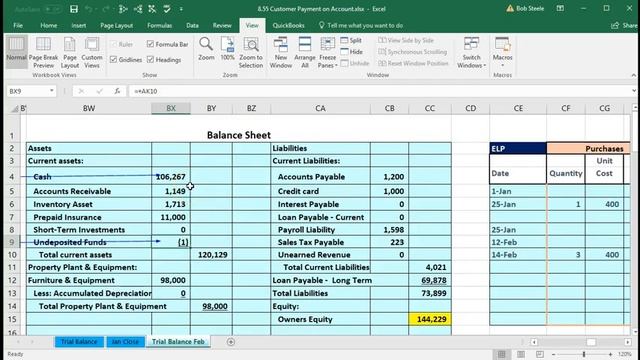Click the horizontal scrollbar right arrow
This screenshot has height=360, width=640.
[x=628, y=342]
